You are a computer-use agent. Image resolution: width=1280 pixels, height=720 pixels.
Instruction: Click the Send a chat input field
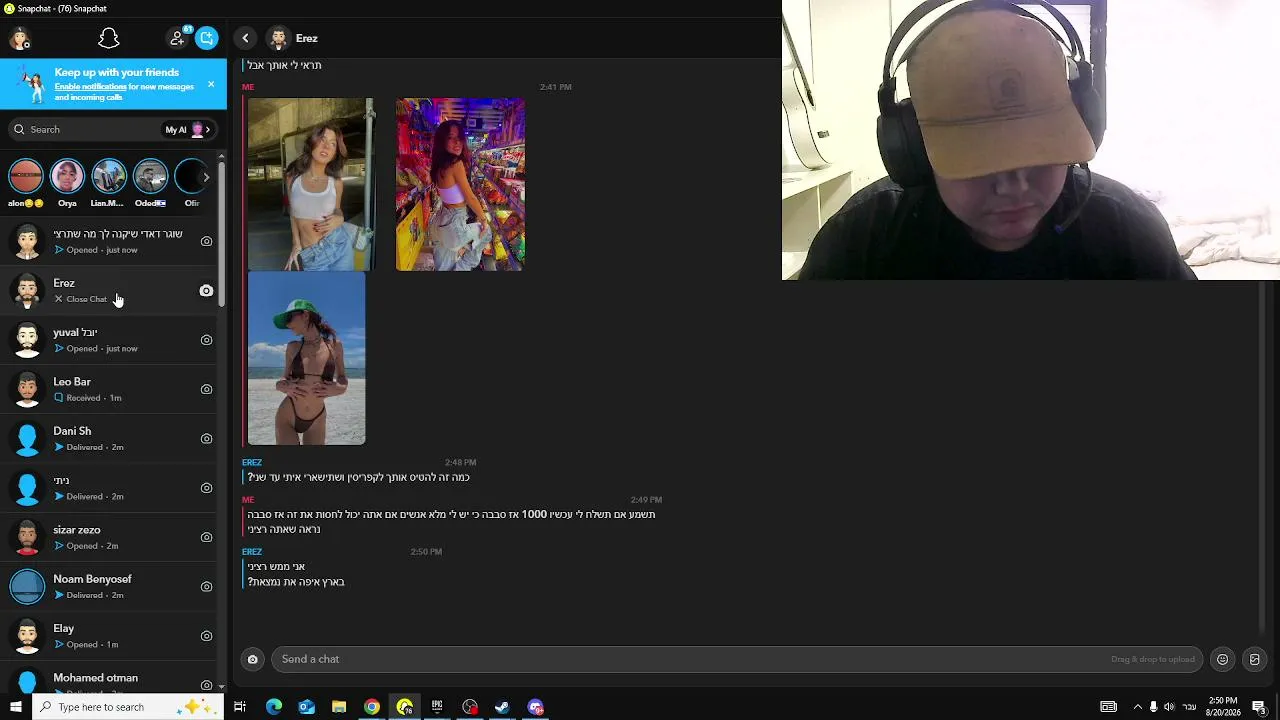[737, 659]
